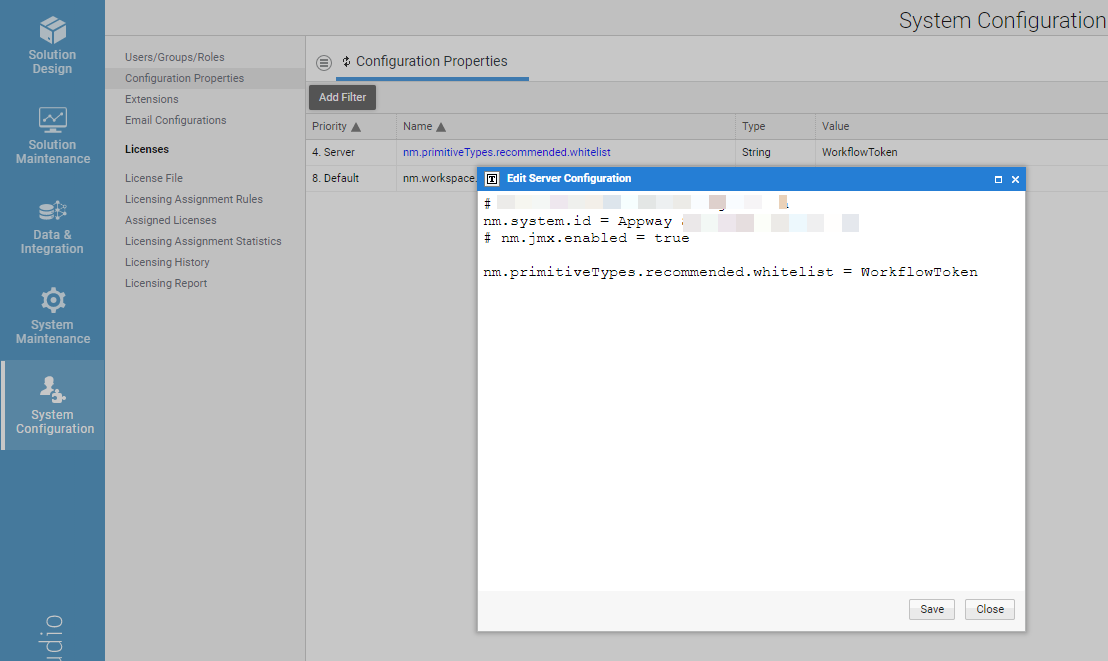
Task: Open the nm.primitiveTypes.recommended.whitelist property link
Action: [x=506, y=152]
